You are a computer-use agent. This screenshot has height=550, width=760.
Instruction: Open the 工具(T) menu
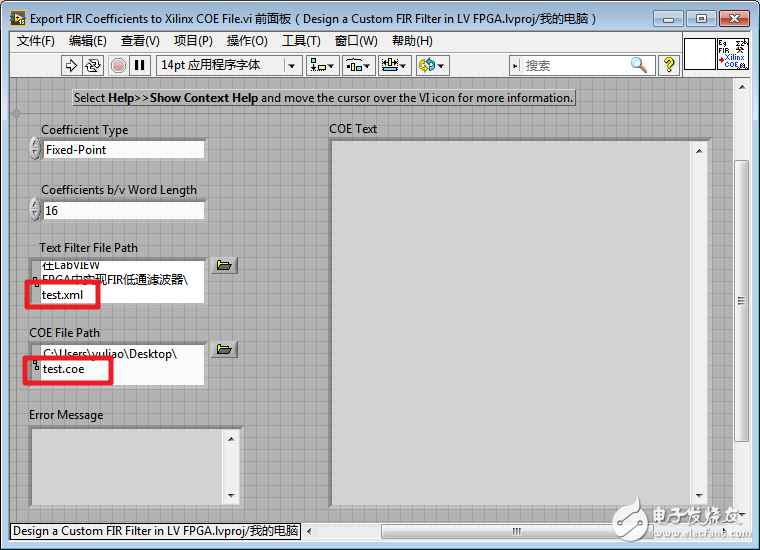pos(301,40)
